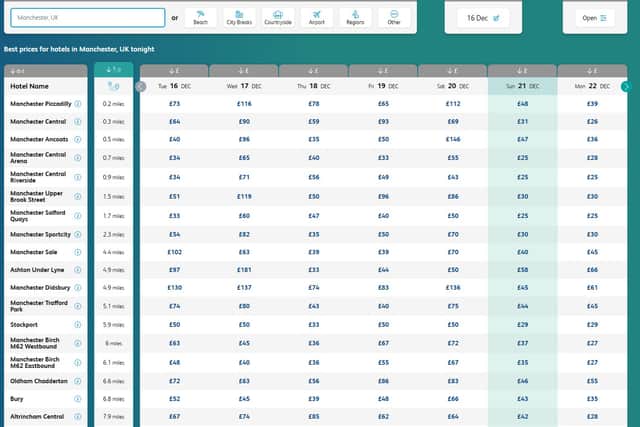Select Ashton Under Lyne £66 Monday price

pos(592,269)
